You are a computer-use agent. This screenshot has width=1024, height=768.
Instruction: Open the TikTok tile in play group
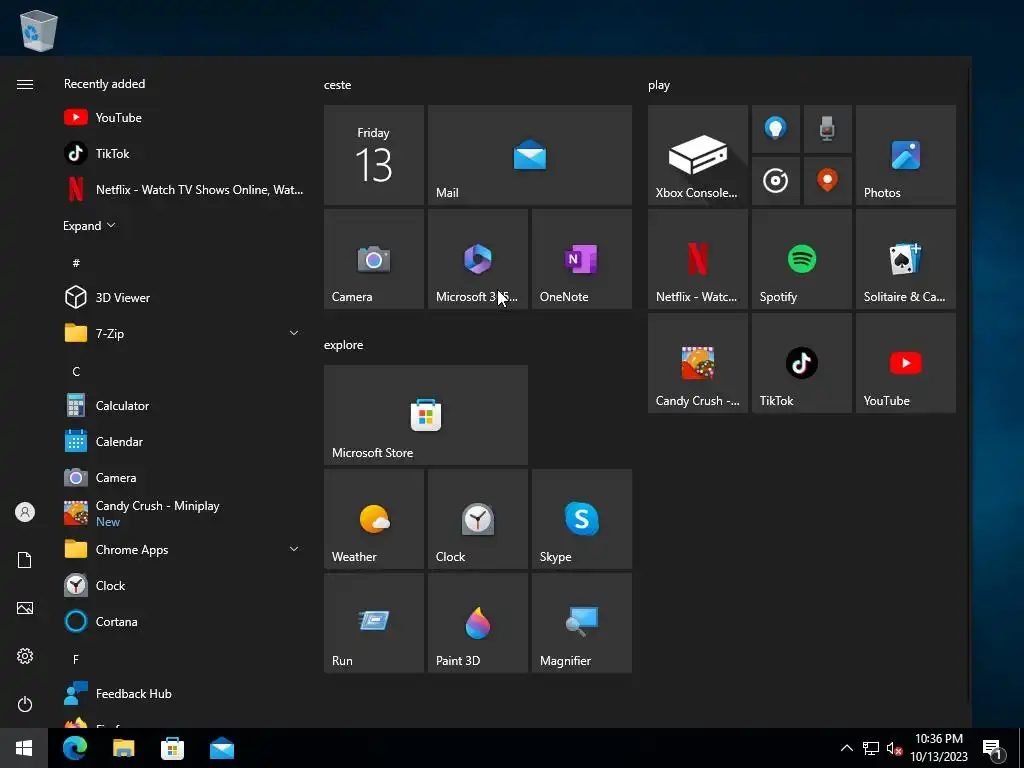[x=802, y=363]
